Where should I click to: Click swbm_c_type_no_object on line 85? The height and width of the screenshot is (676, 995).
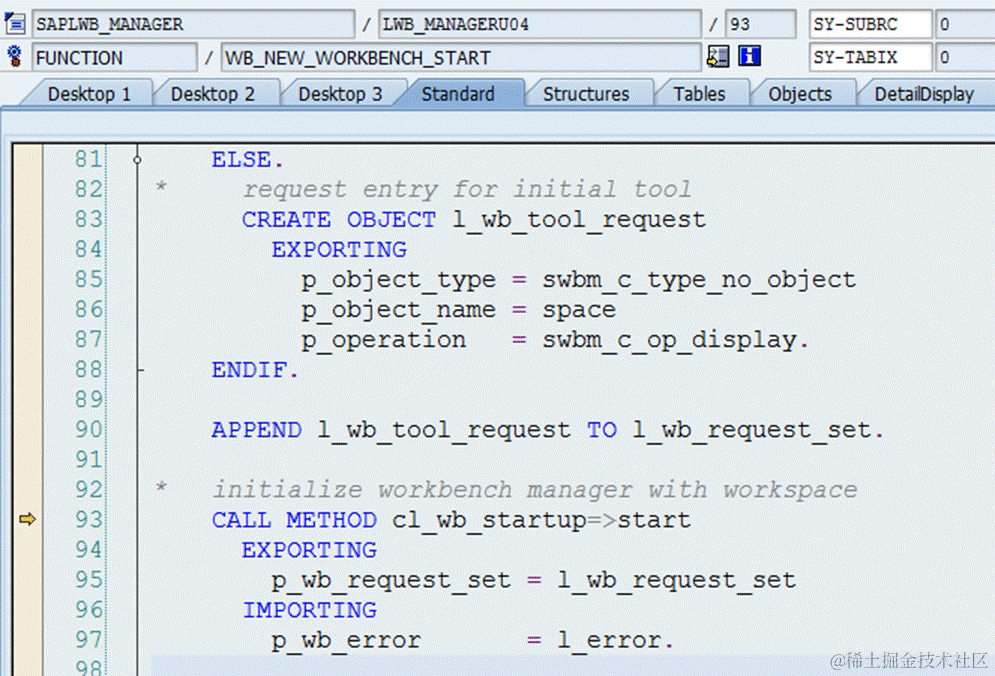[x=699, y=280]
